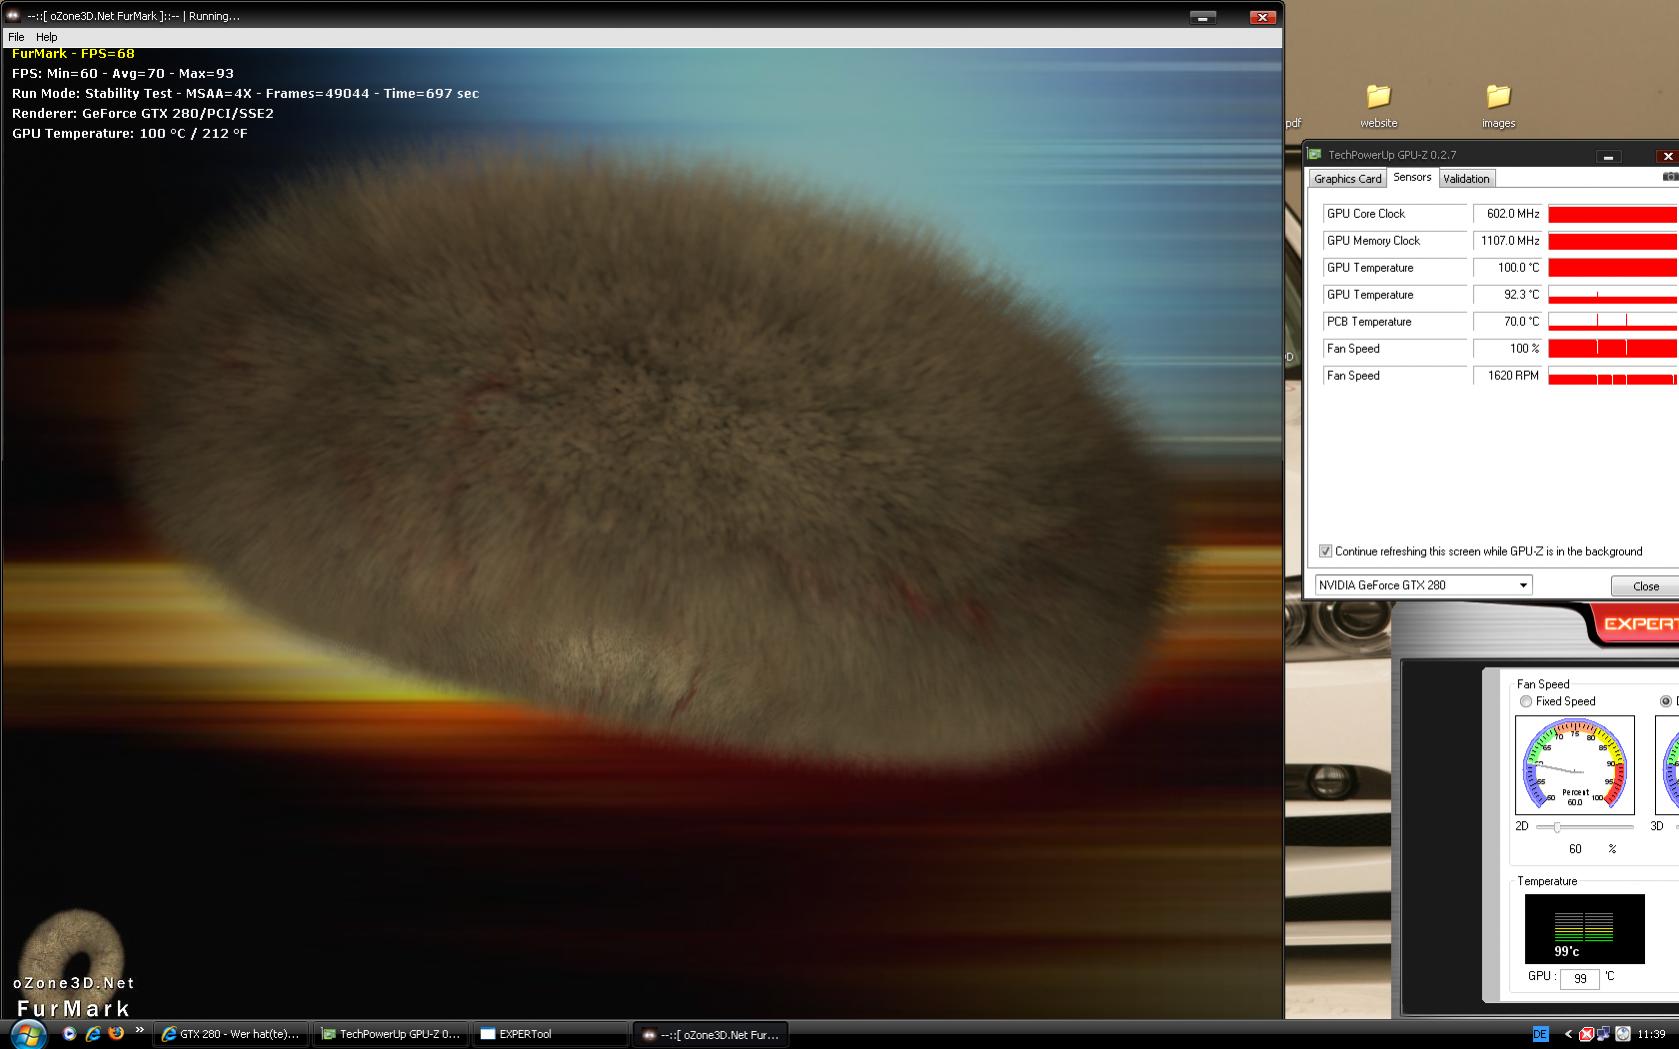Expand the Quick Launch overflow chevron
This screenshot has width=1679, height=1049.
coord(139,1029)
